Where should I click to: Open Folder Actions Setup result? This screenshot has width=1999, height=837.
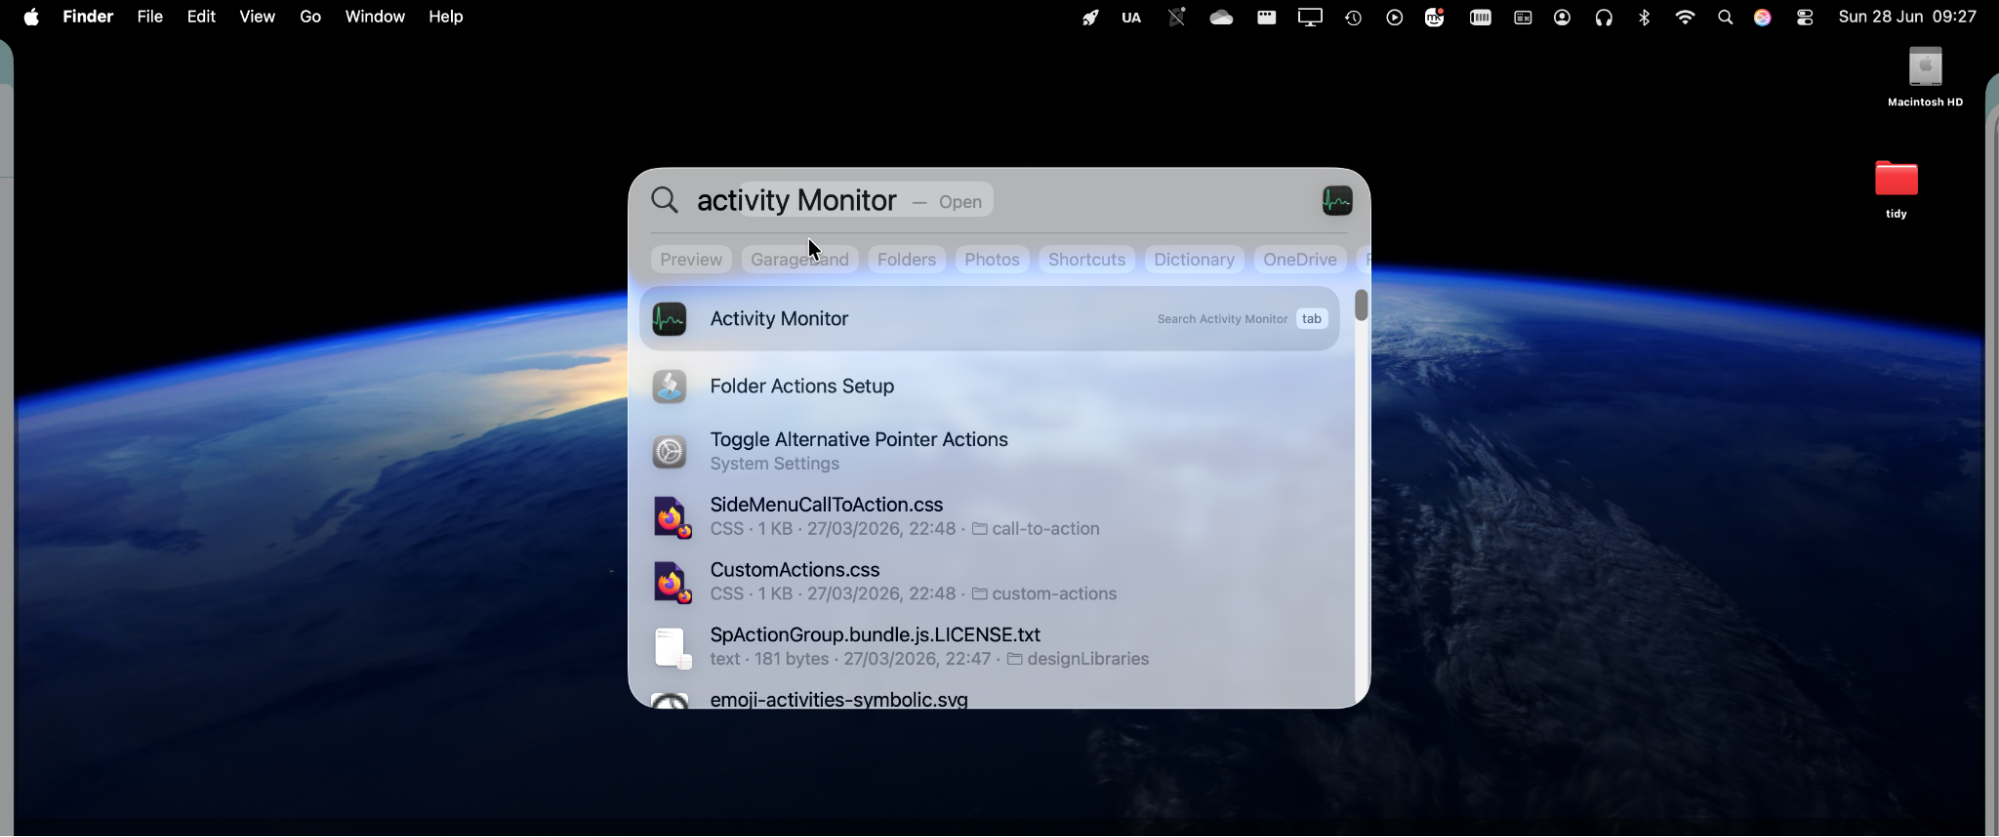point(989,386)
